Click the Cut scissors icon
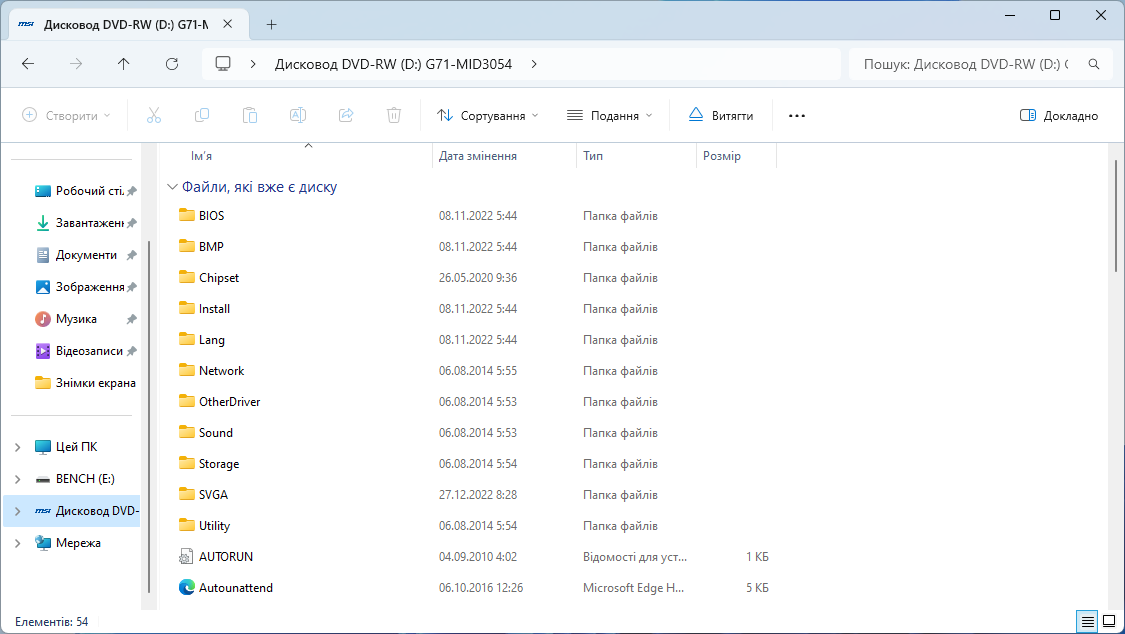1125x634 pixels. (154, 115)
